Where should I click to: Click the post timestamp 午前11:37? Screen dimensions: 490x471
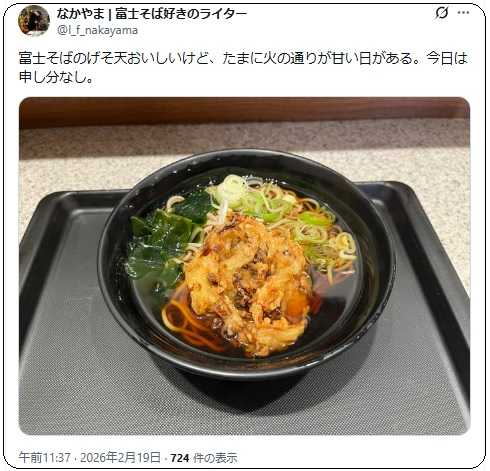(x=44, y=457)
